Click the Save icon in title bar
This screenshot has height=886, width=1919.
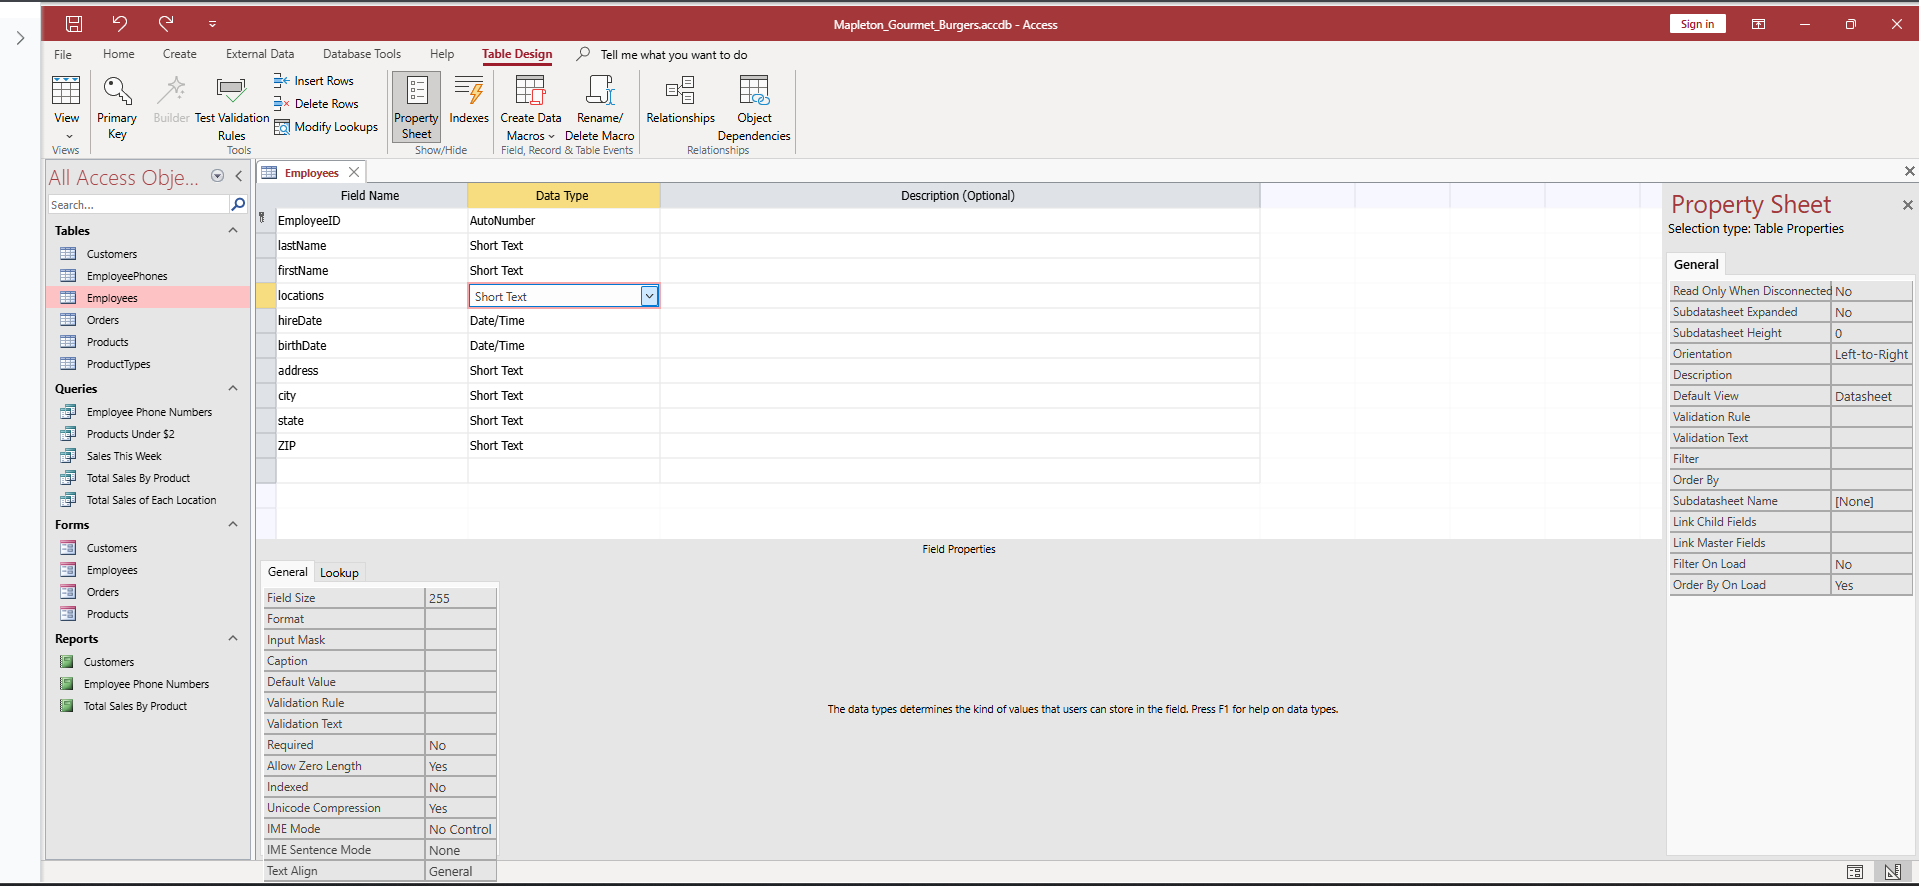coord(74,24)
